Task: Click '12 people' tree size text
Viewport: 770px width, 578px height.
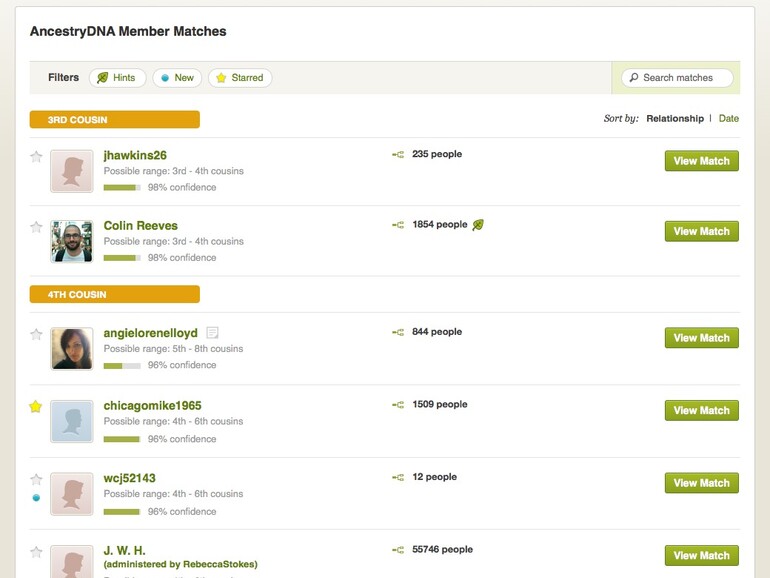Action: click(434, 477)
